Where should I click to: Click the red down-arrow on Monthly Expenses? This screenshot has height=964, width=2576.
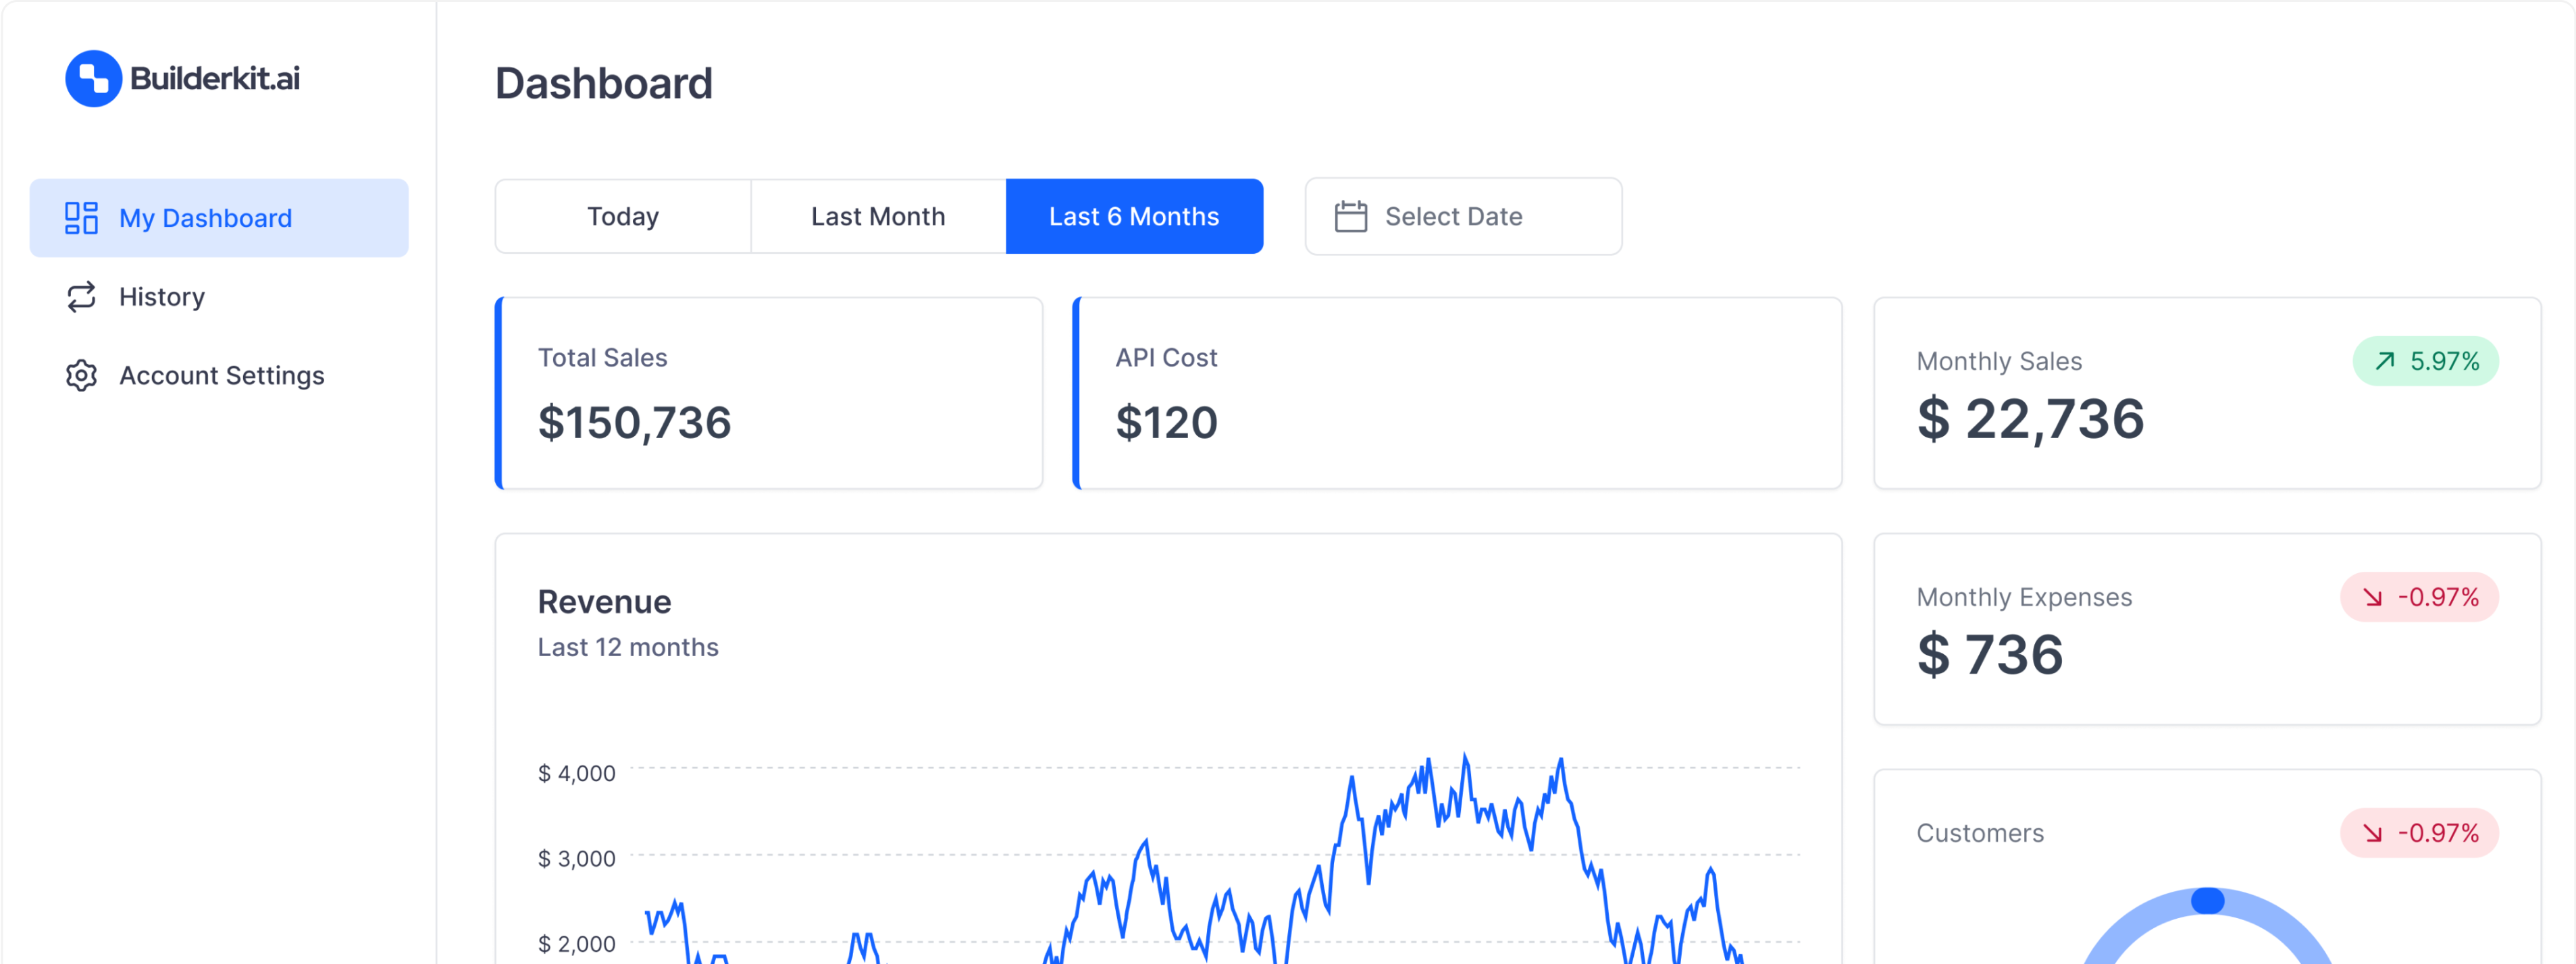click(2372, 597)
